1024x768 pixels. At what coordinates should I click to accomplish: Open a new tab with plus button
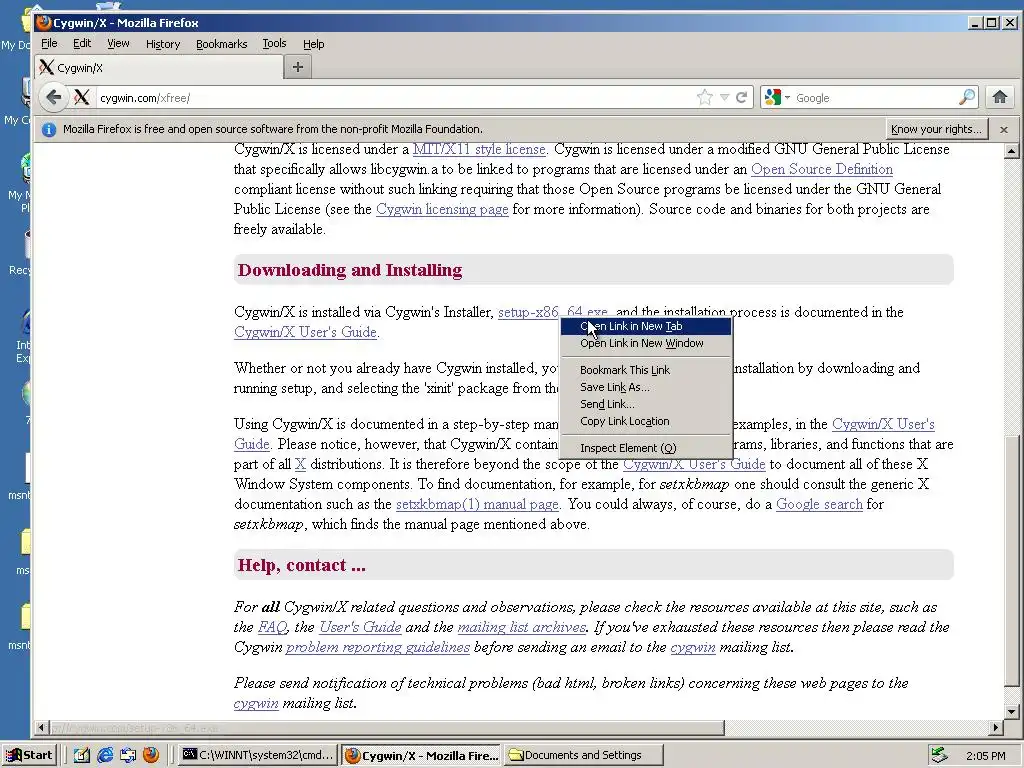coord(298,67)
